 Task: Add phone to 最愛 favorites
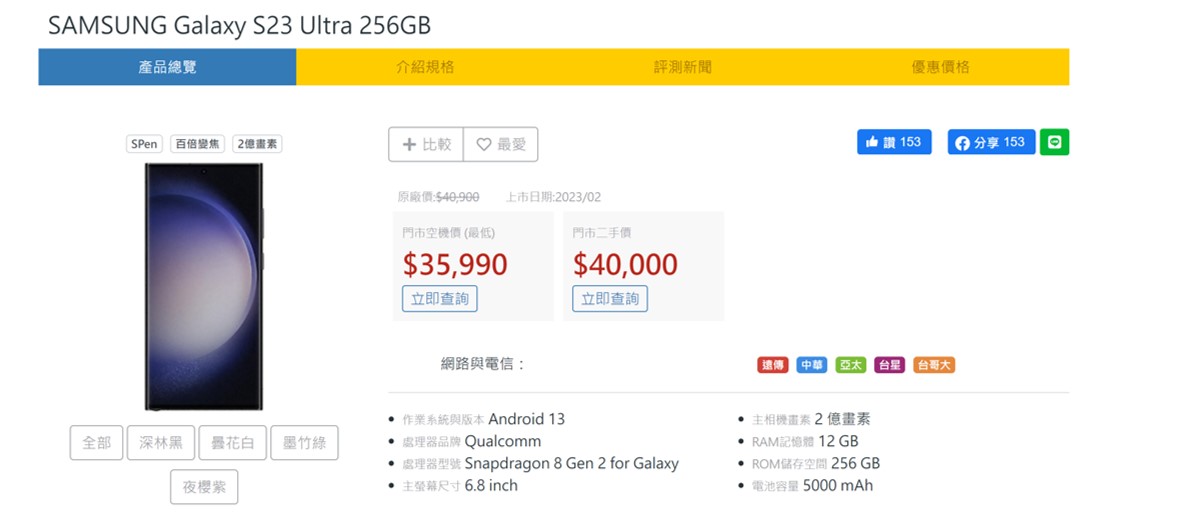click(x=501, y=144)
